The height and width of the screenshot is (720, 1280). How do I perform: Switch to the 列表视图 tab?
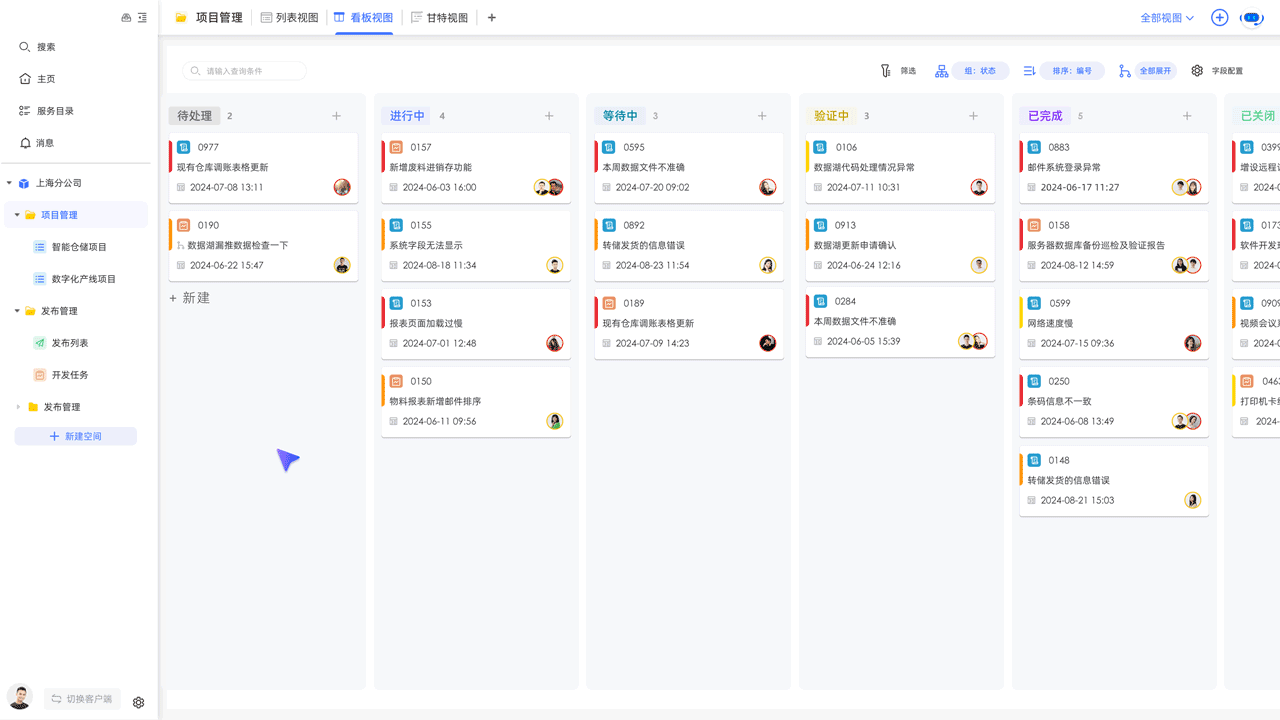tap(289, 18)
